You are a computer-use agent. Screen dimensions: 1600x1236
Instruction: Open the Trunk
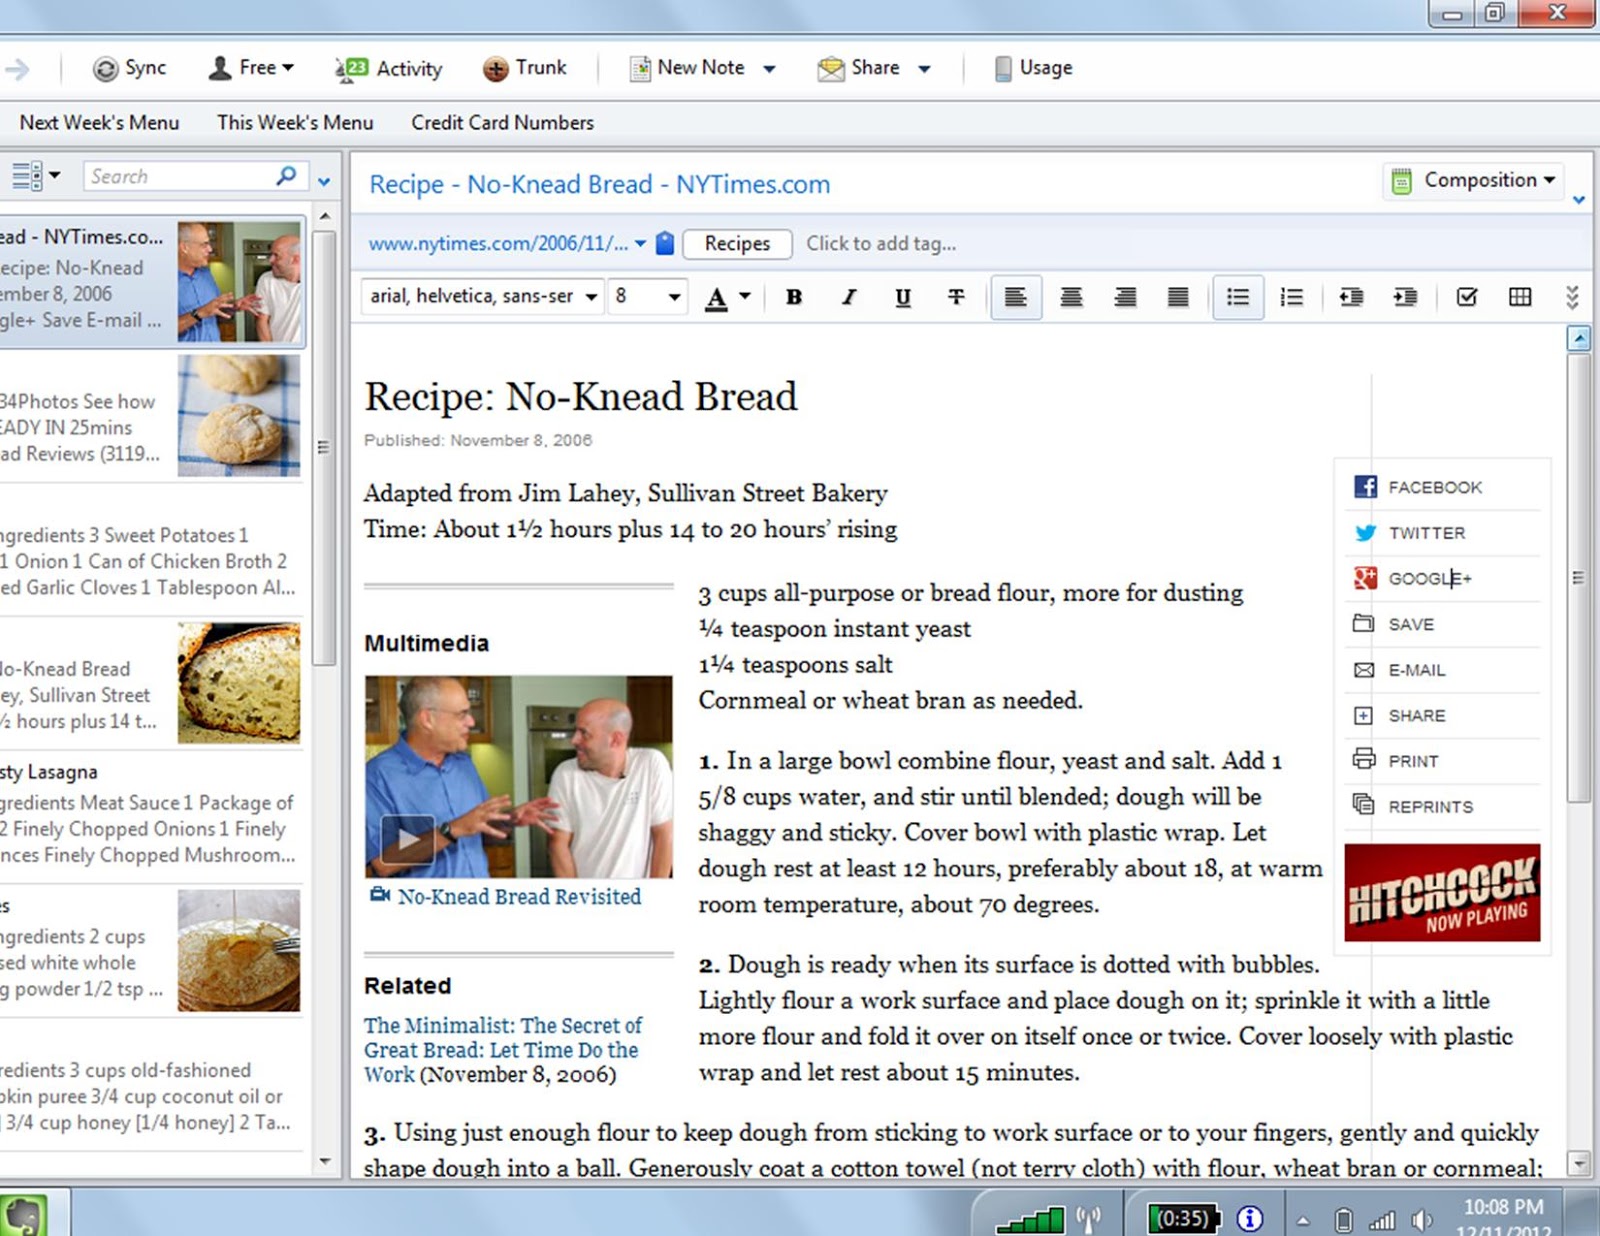pos(525,68)
